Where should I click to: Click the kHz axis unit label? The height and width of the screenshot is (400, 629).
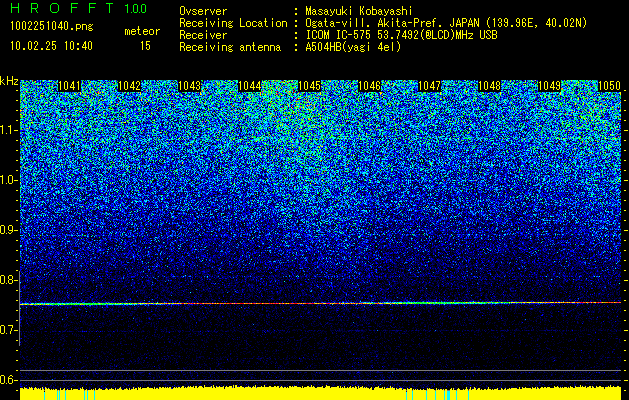click(x=9, y=81)
